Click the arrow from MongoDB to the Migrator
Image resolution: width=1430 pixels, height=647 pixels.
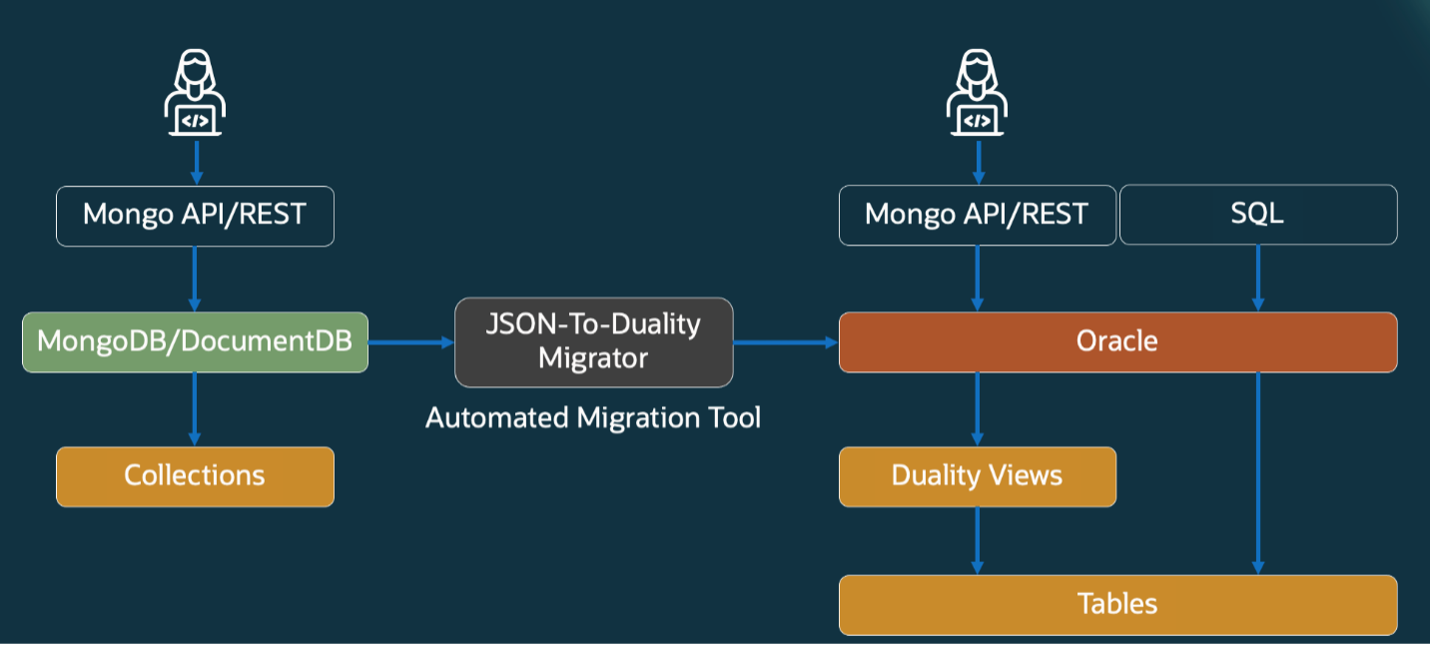click(x=410, y=342)
